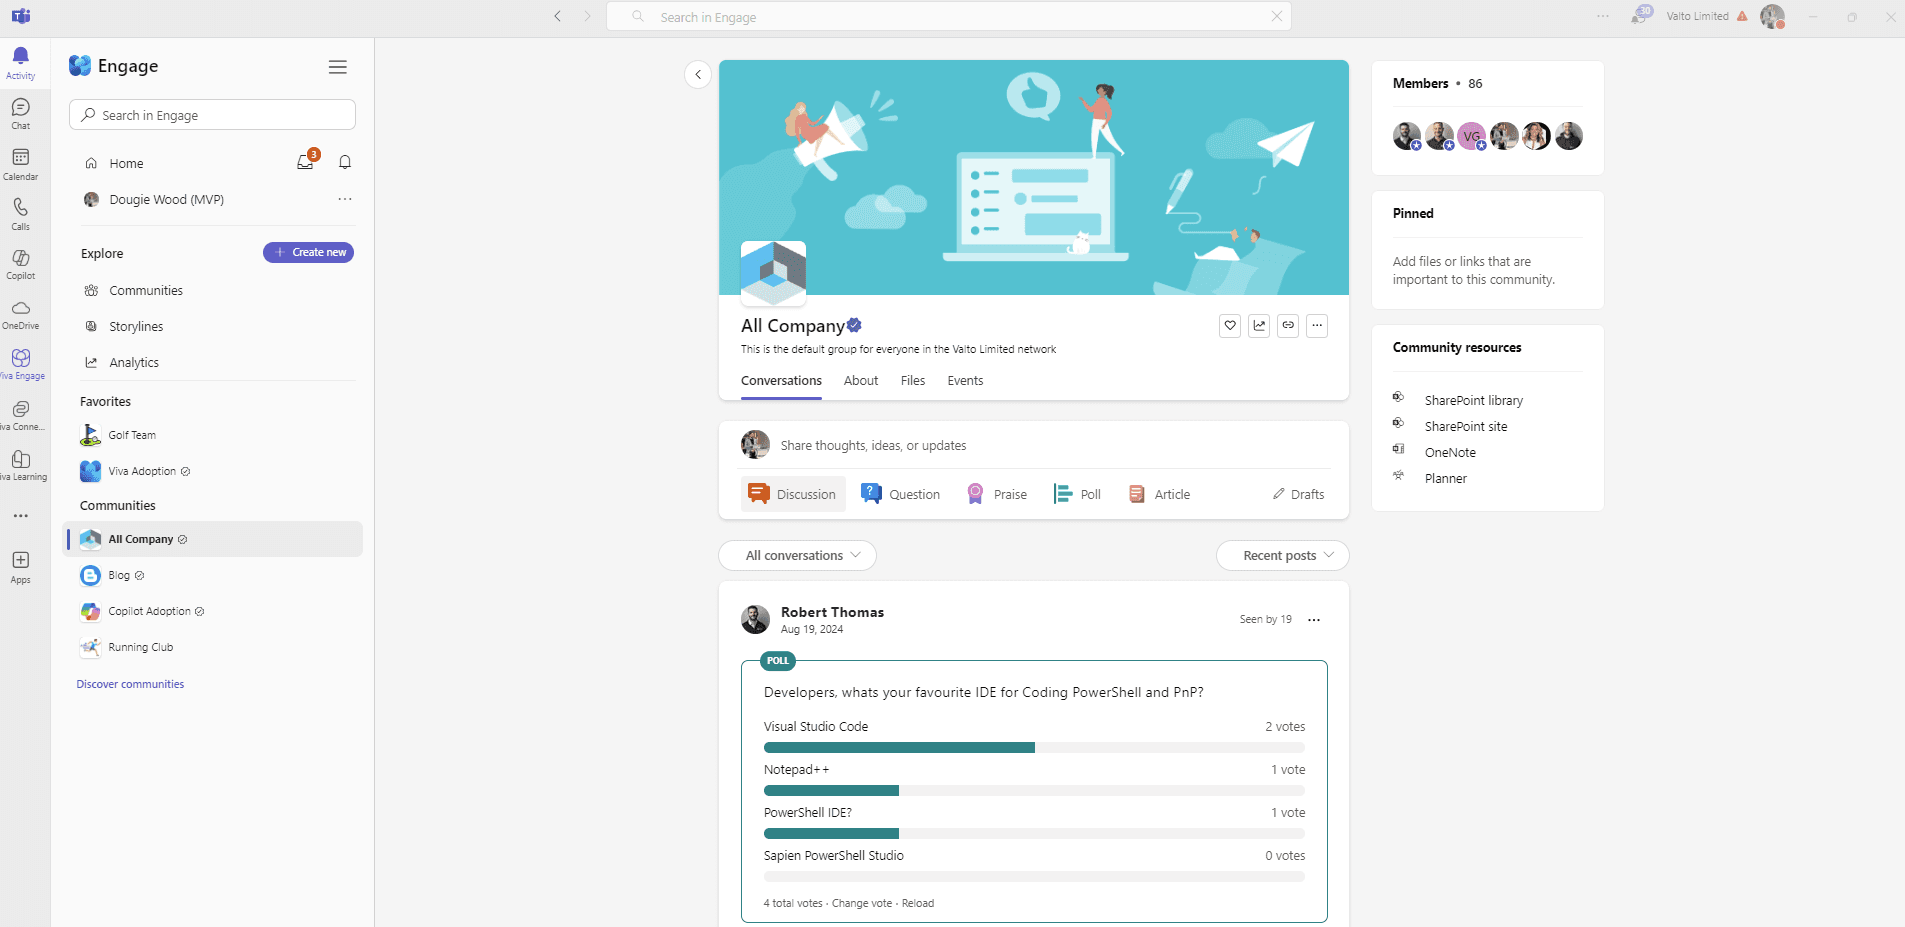Image resolution: width=1905 pixels, height=927 pixels.
Task: Open the SharePoint library resource
Action: (1473, 401)
